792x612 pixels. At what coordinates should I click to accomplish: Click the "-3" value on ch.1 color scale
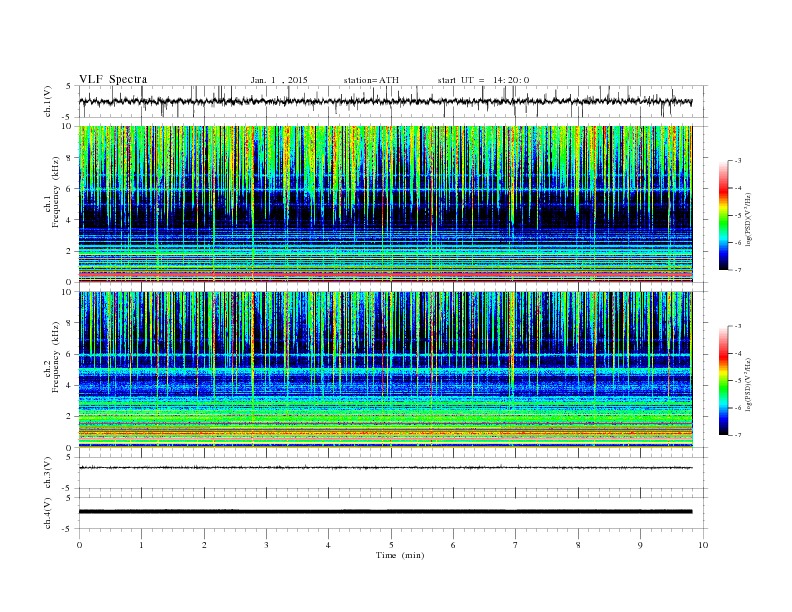[738, 161]
